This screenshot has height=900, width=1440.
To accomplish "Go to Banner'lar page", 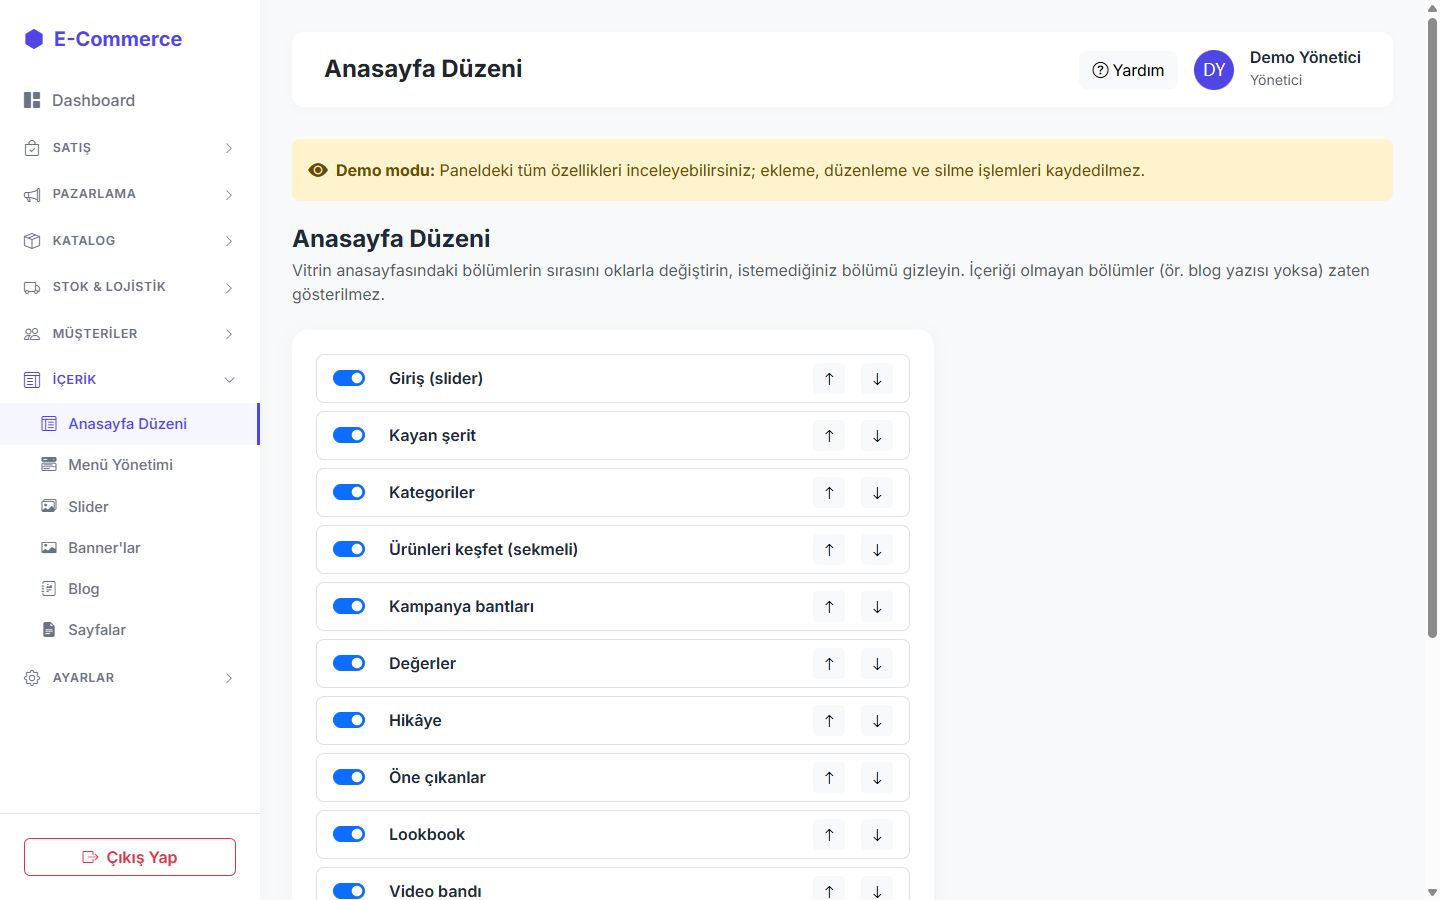I will (x=130, y=548).
